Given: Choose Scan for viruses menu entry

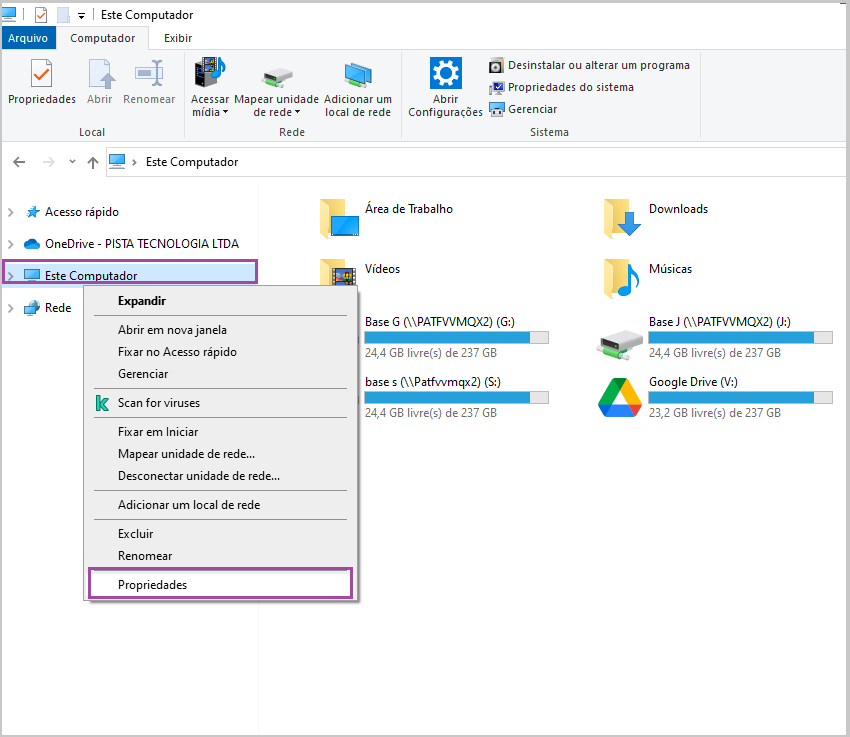Looking at the screenshot, I should pos(158,403).
